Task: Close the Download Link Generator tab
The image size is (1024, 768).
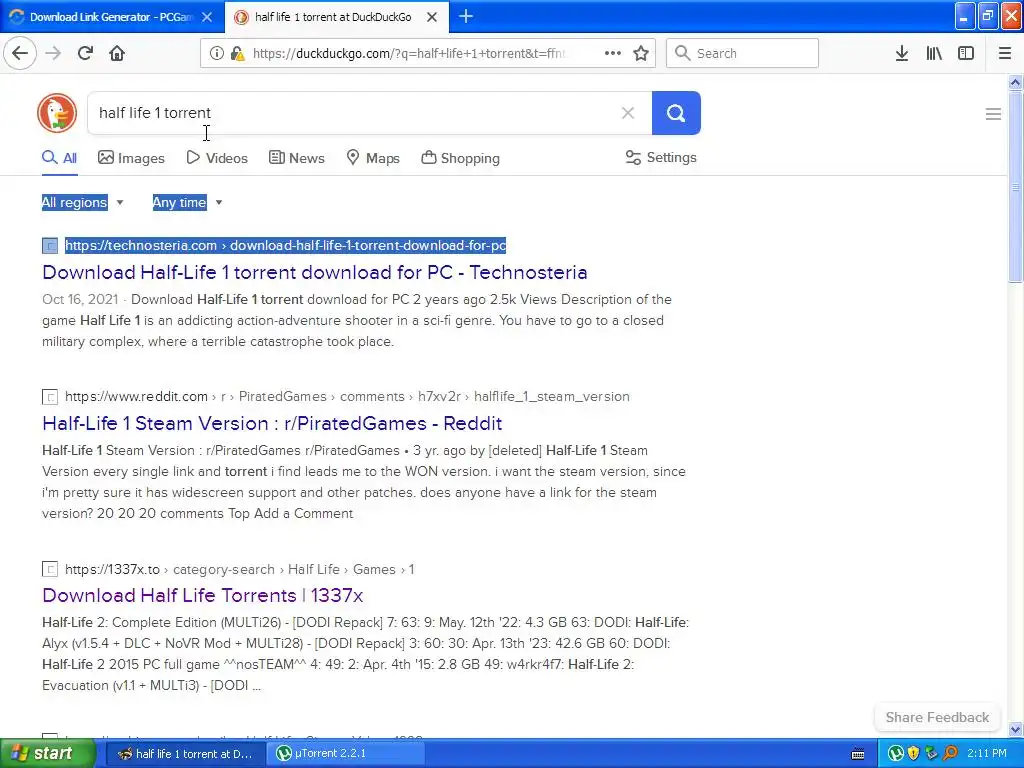Action: (207, 17)
